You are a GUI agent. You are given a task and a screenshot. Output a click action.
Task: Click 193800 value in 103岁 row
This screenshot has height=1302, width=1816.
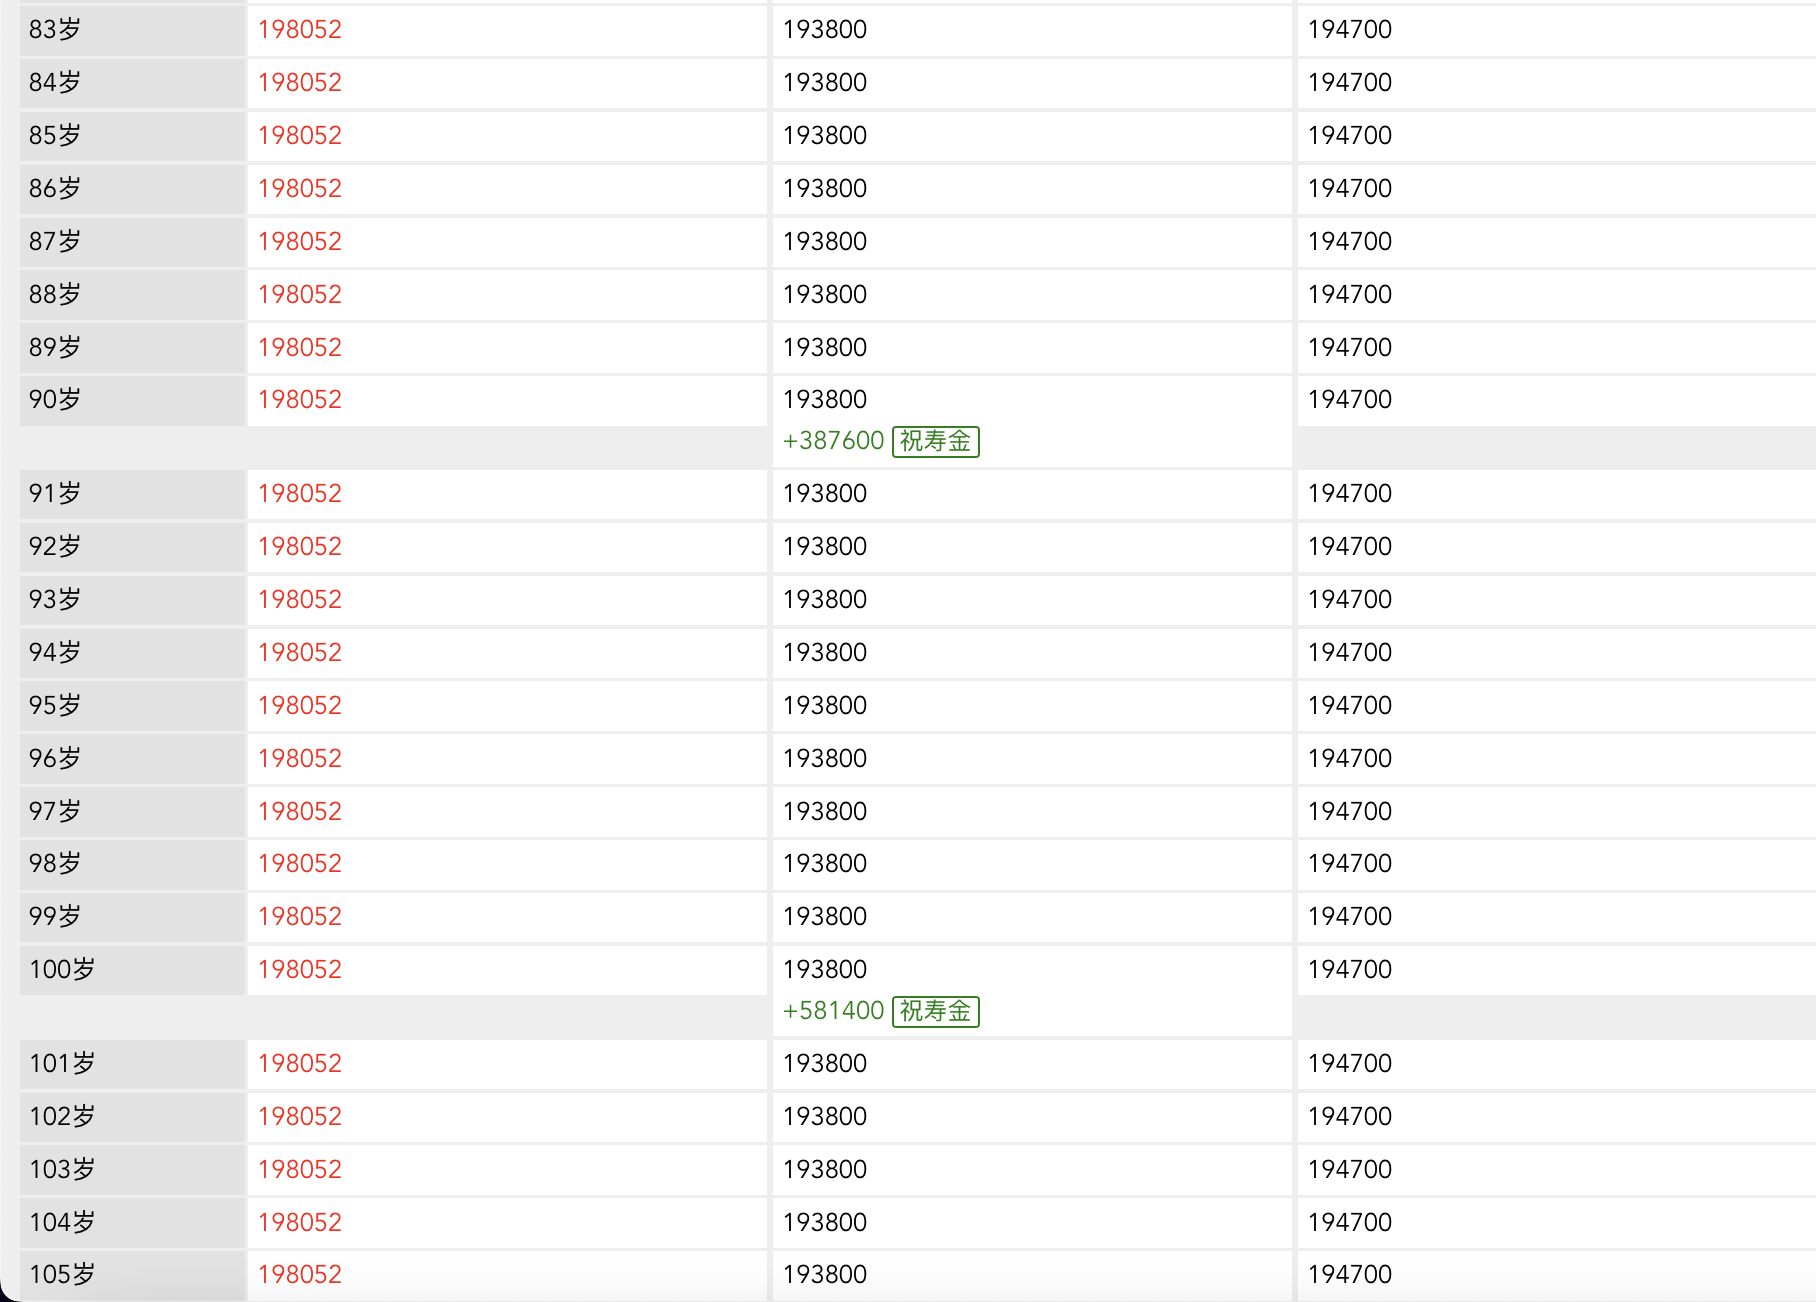pyautogui.click(x=825, y=1170)
